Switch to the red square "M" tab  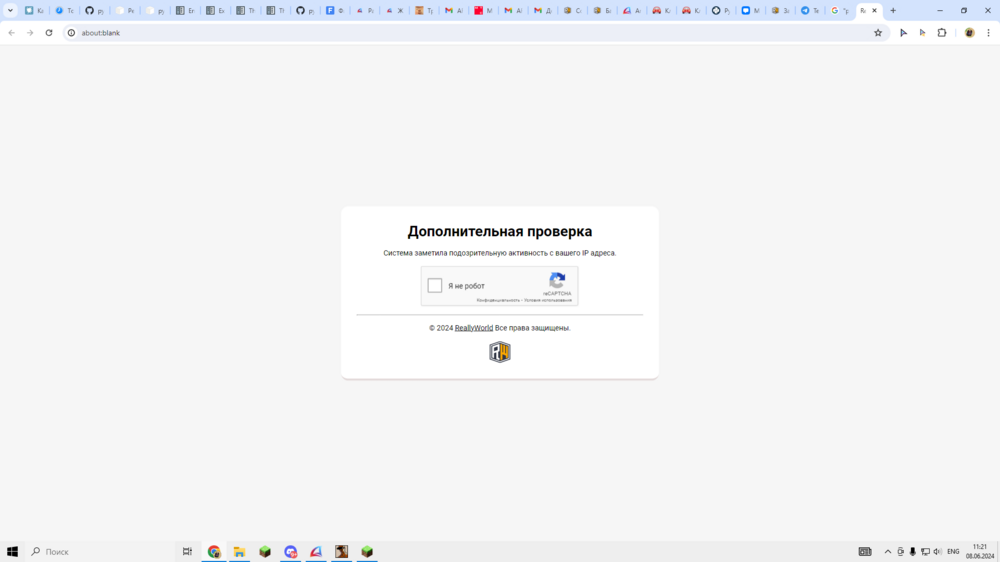coord(483,10)
